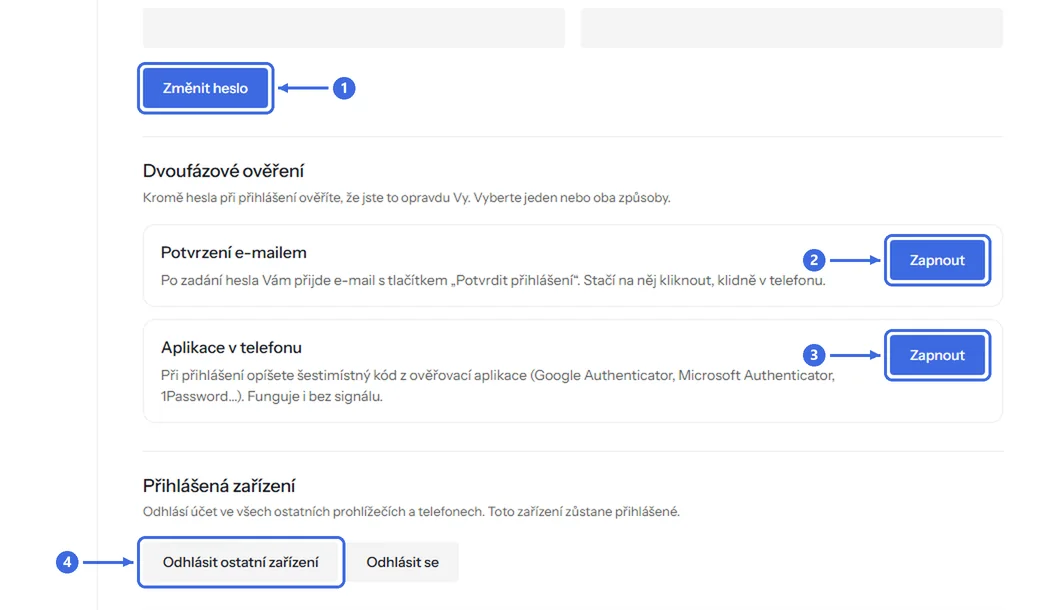The width and height of the screenshot is (1040, 610).
Task: Turn on Aplikace v telefonu via Zapnout
Action: pyautogui.click(x=937, y=355)
